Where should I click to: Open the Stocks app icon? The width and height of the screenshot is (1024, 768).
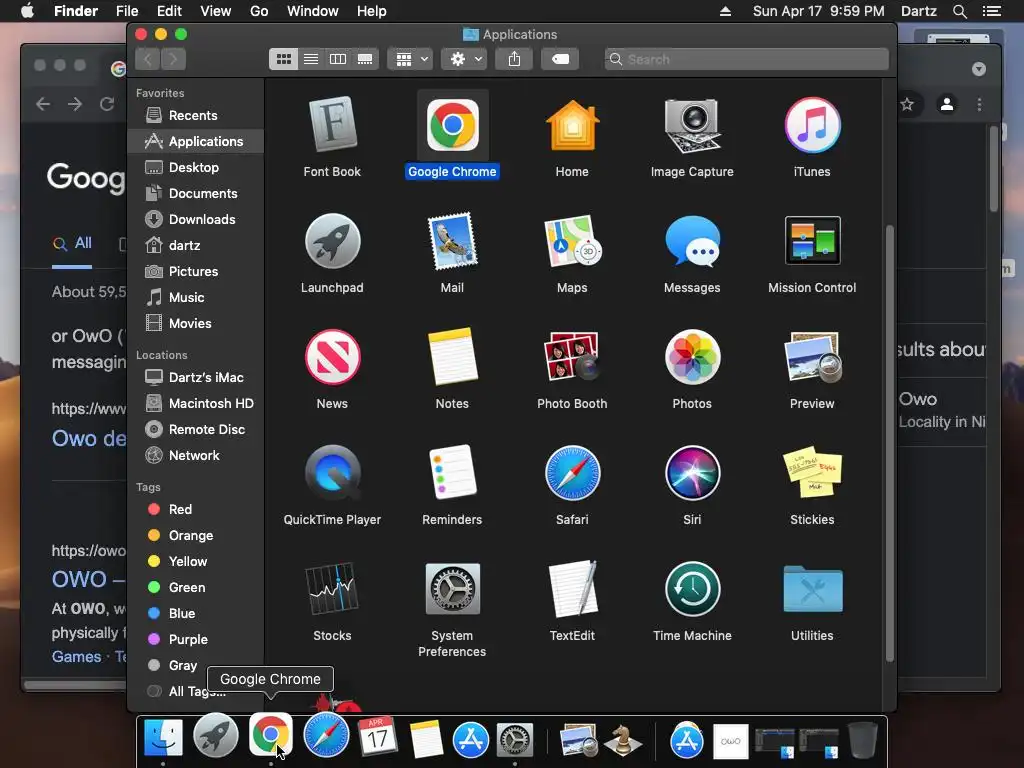[x=332, y=588]
